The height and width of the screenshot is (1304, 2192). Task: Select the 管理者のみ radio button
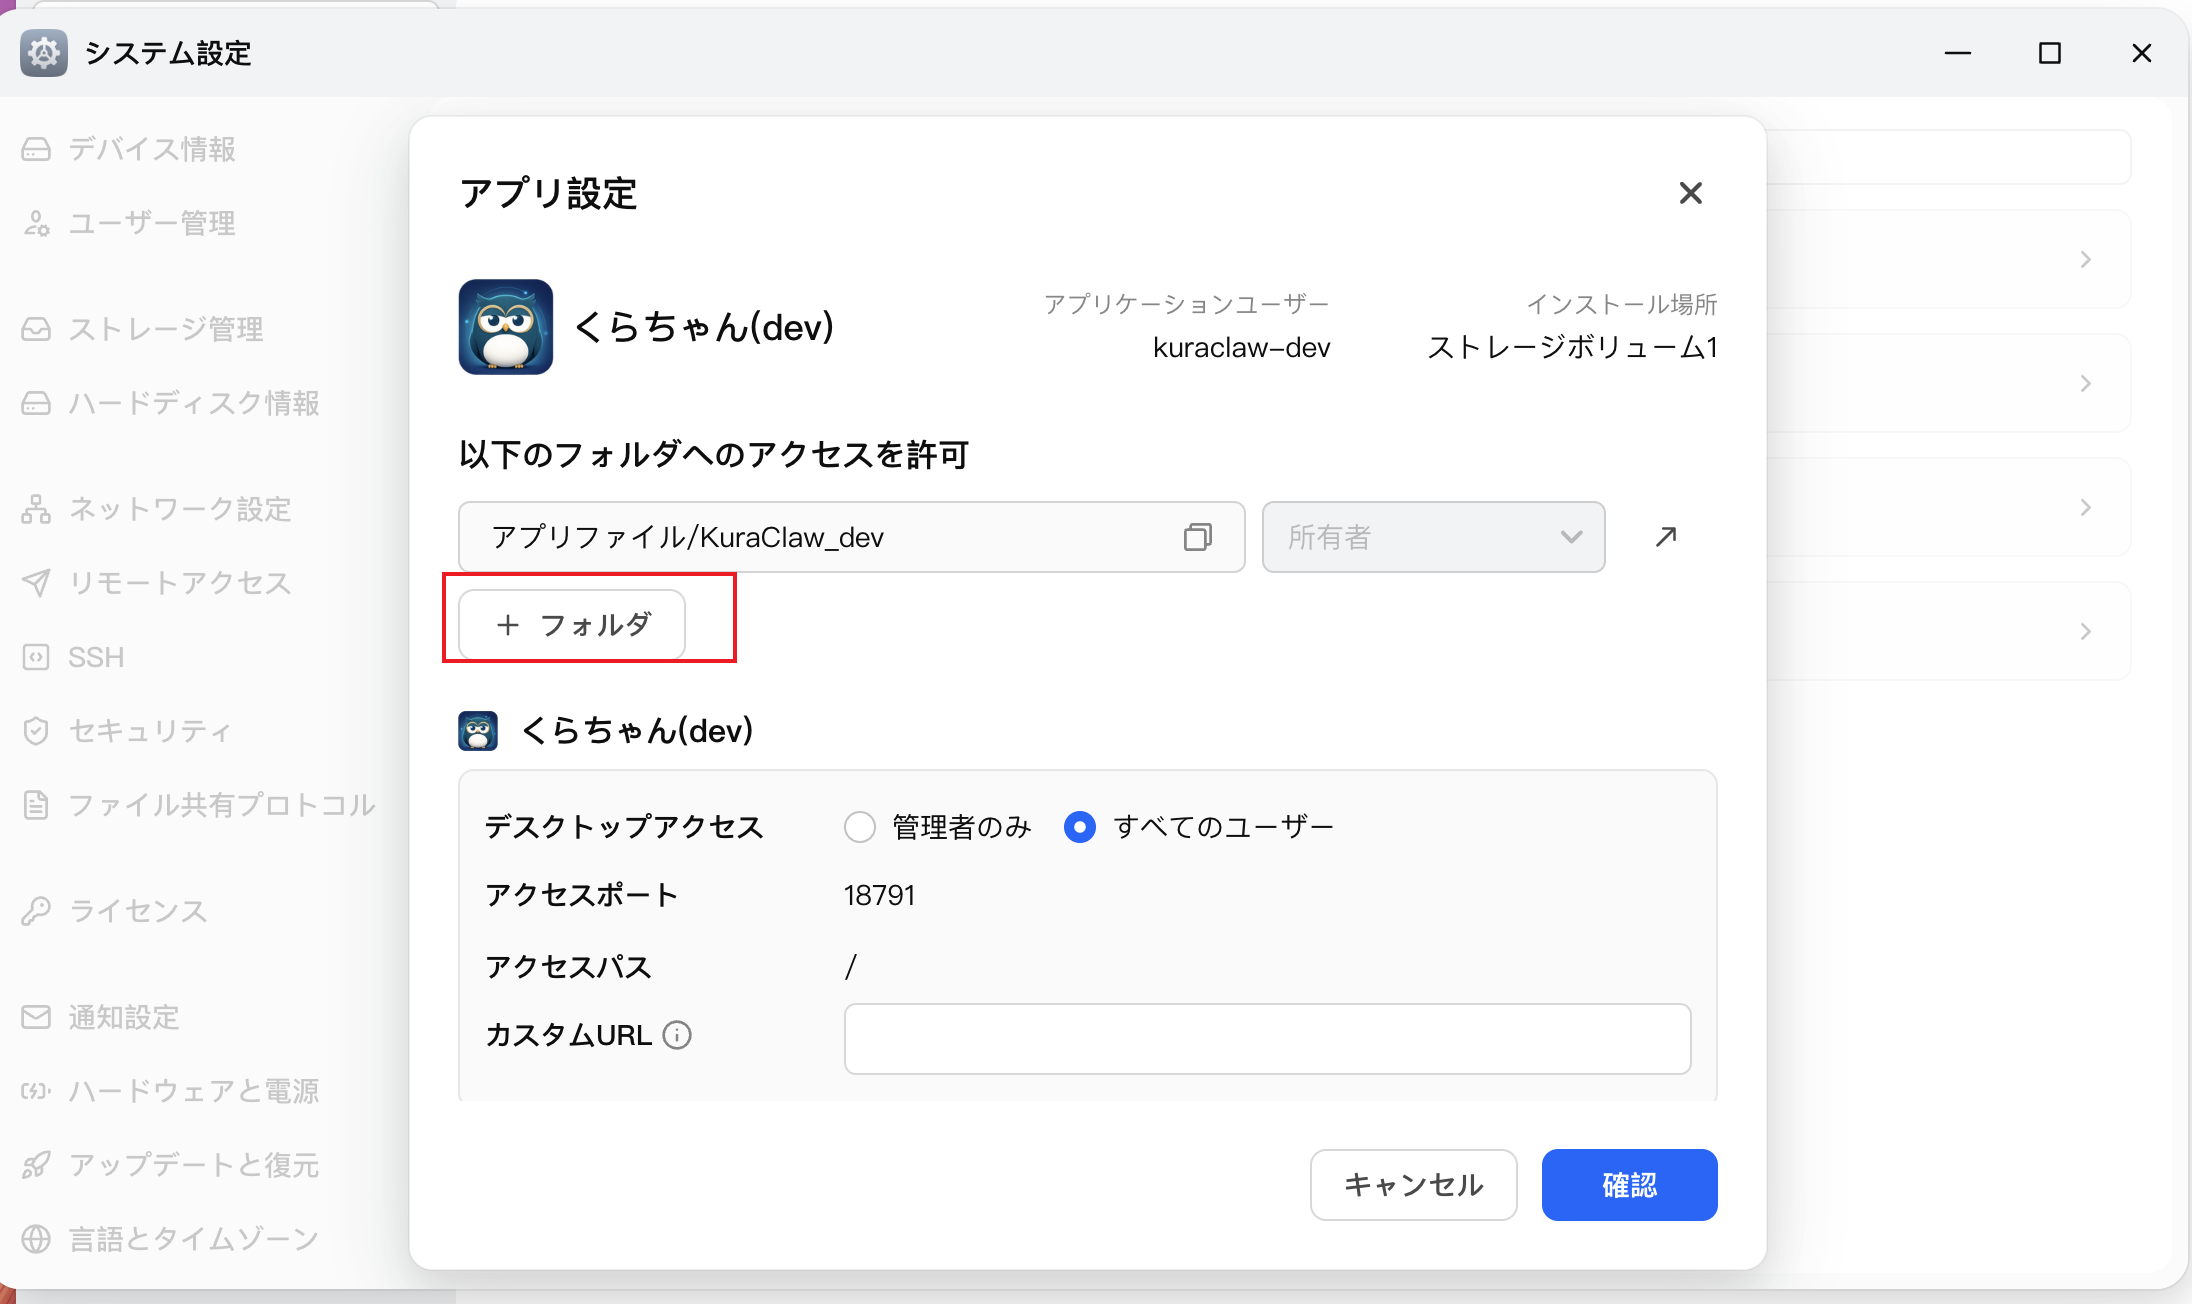click(x=860, y=827)
